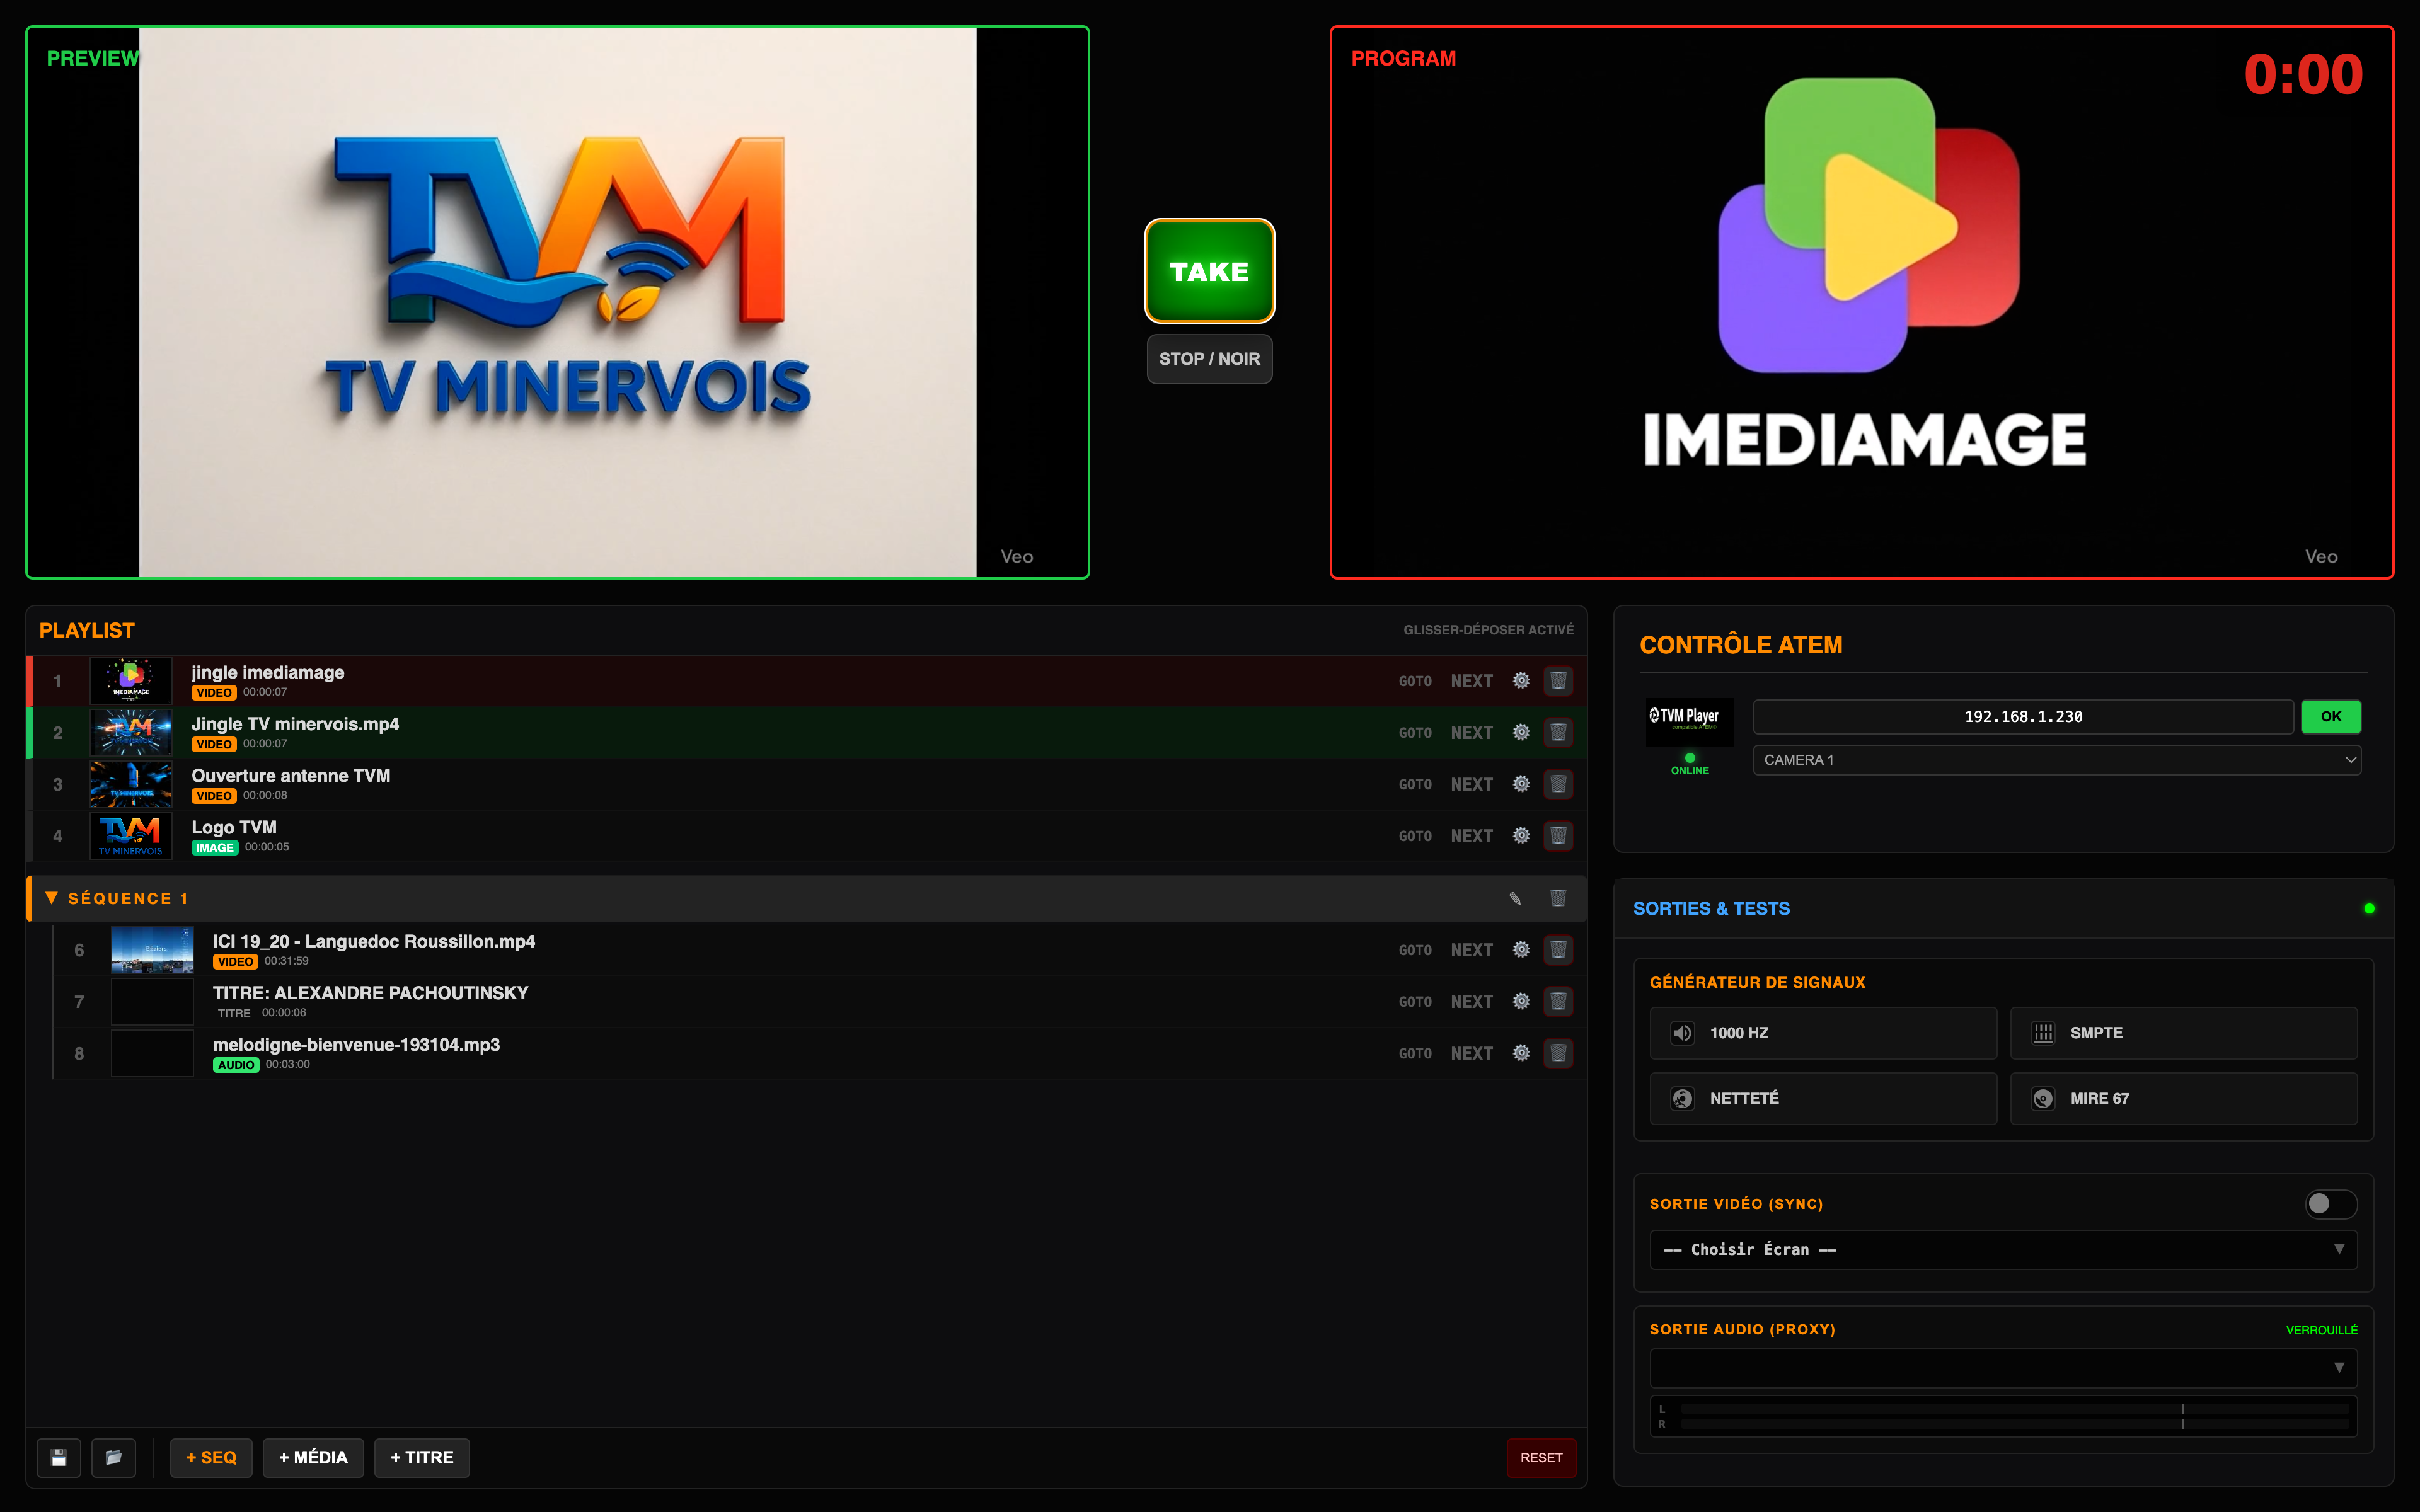This screenshot has height=1512, width=2420.
Task: Click the 1000 HZ speaker icon
Action: [1683, 1033]
